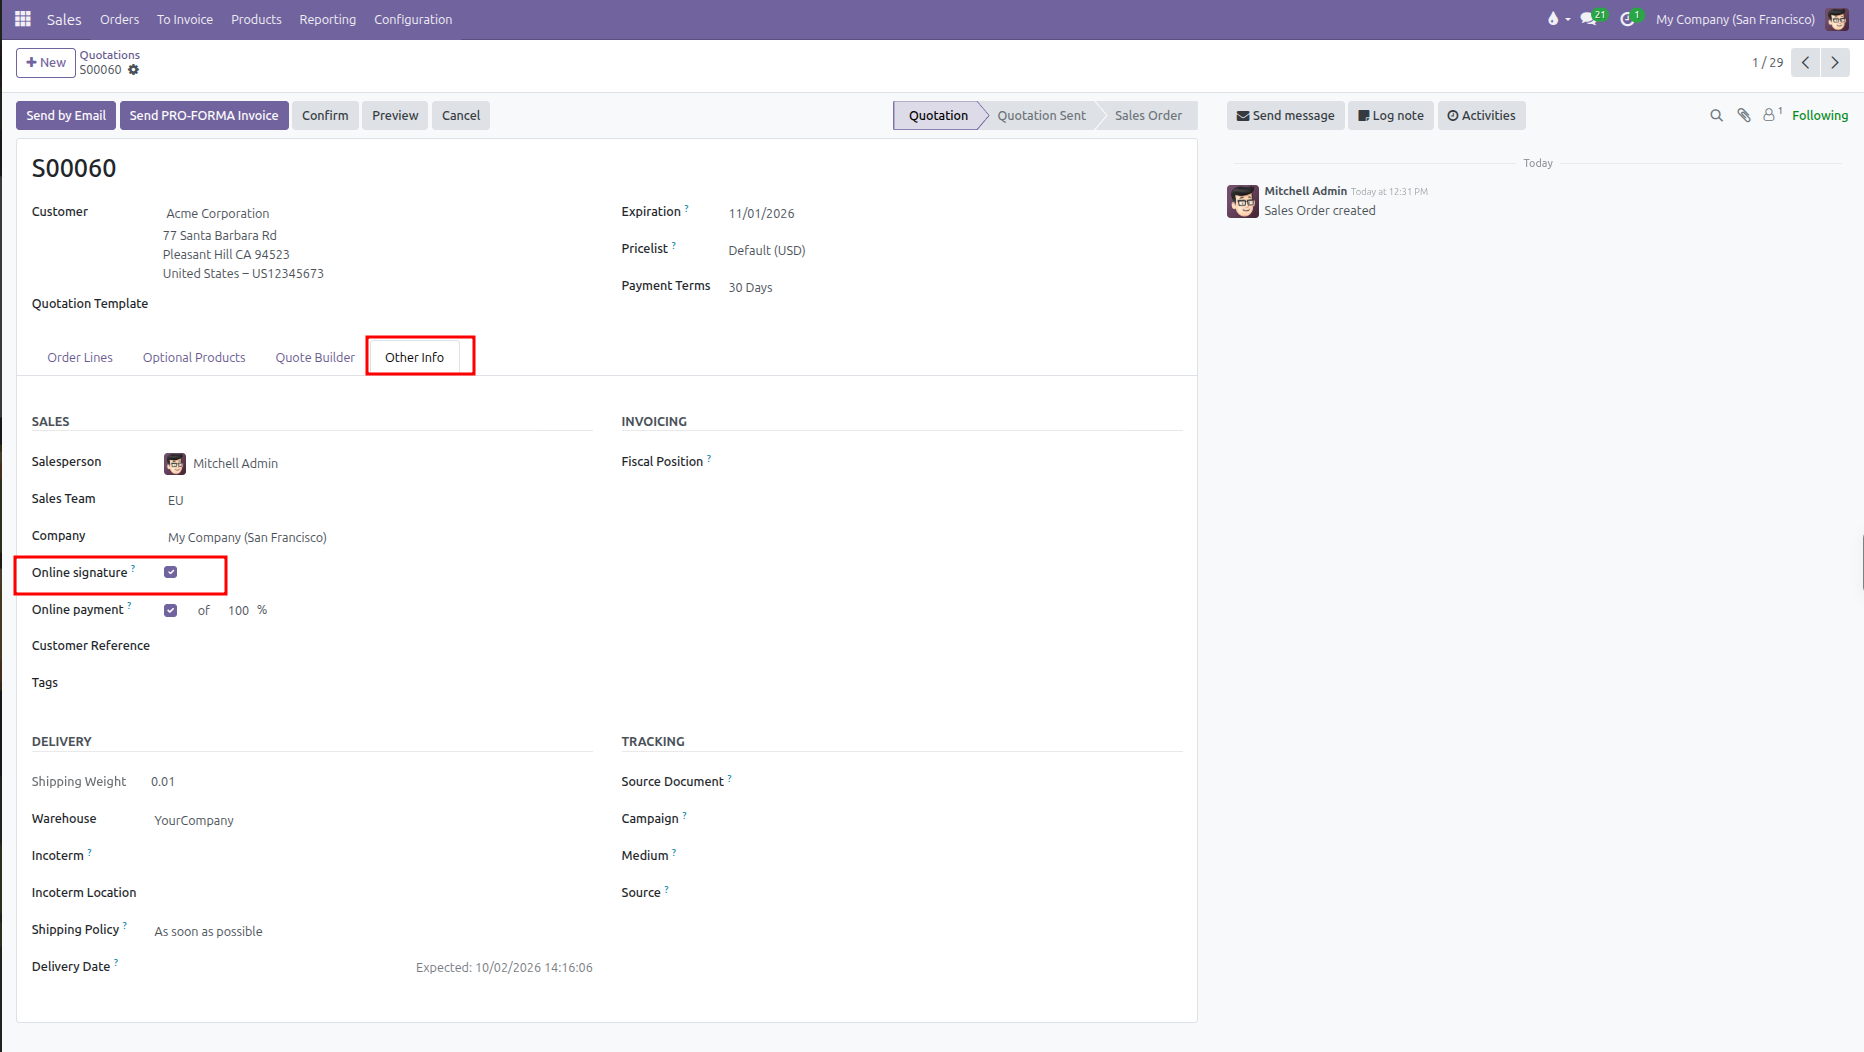Screen dimensions: 1864x1052
Task: Toggle the Online payment checkbox
Action: click(171, 610)
